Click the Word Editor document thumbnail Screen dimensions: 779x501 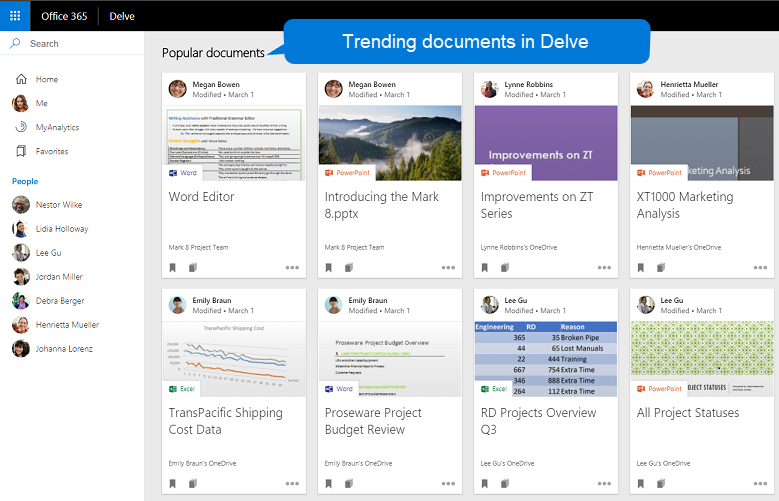pyautogui.click(x=234, y=143)
